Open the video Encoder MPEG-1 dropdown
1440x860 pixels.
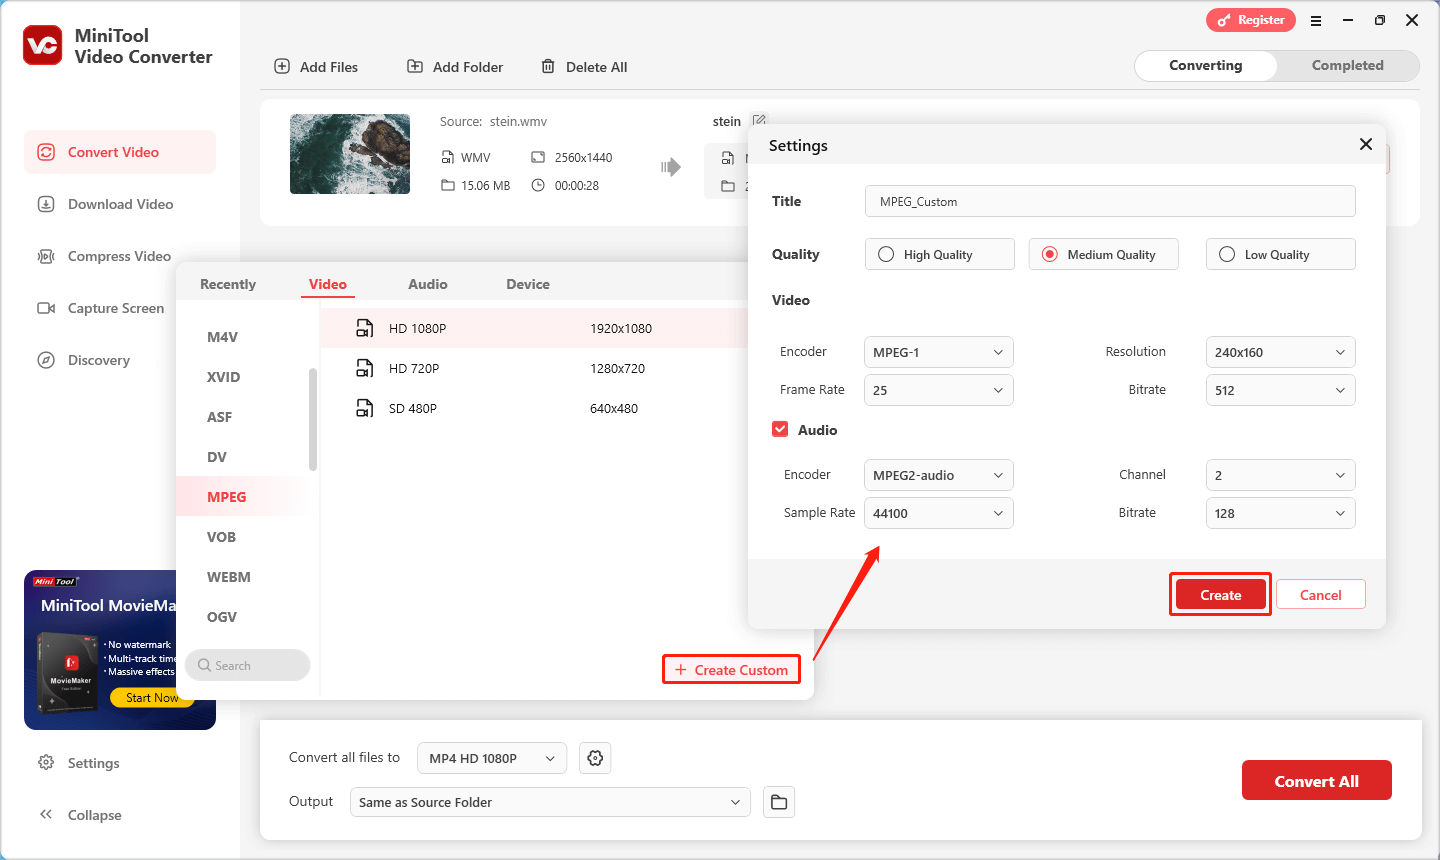pyautogui.click(x=939, y=352)
